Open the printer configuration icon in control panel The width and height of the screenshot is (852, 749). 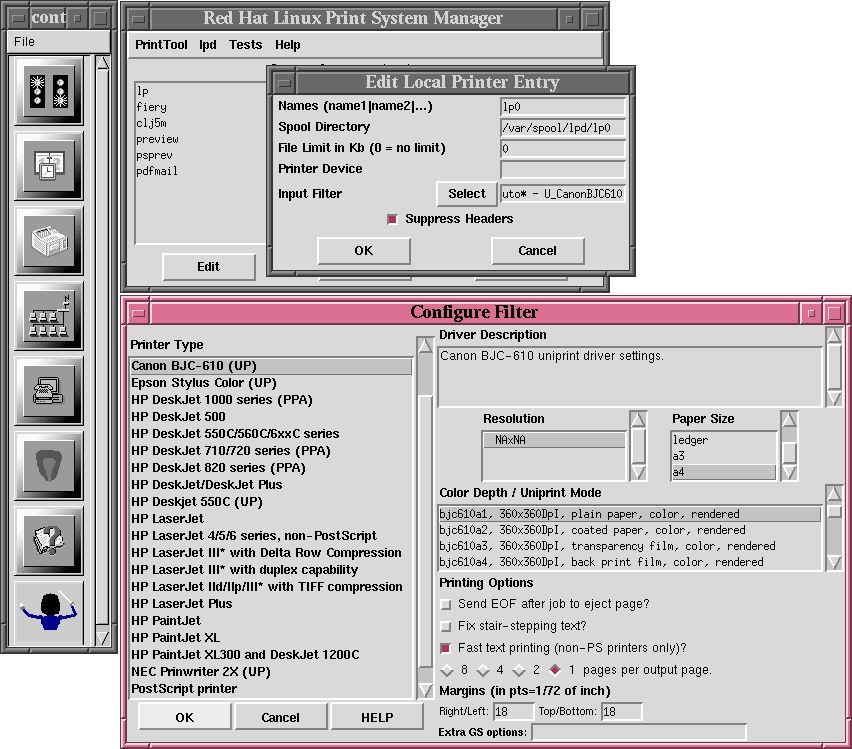(49, 241)
